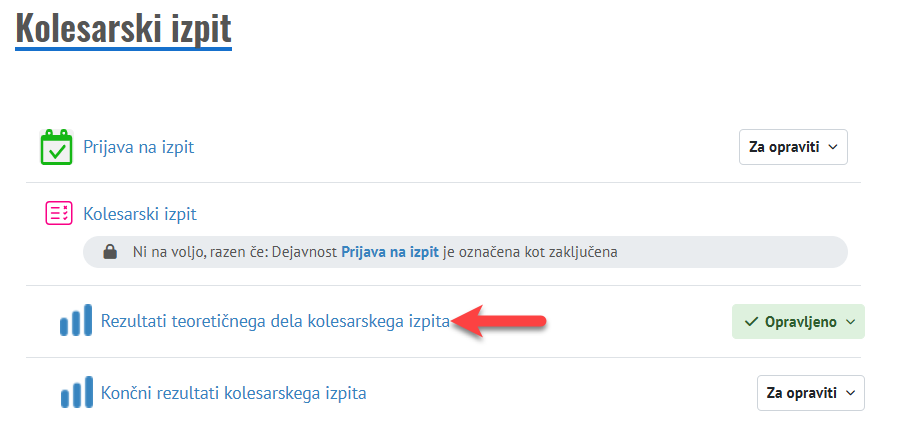Open the Prijava na izpit activity link
Image resolution: width=899 pixels, height=434 pixels.
pos(138,147)
